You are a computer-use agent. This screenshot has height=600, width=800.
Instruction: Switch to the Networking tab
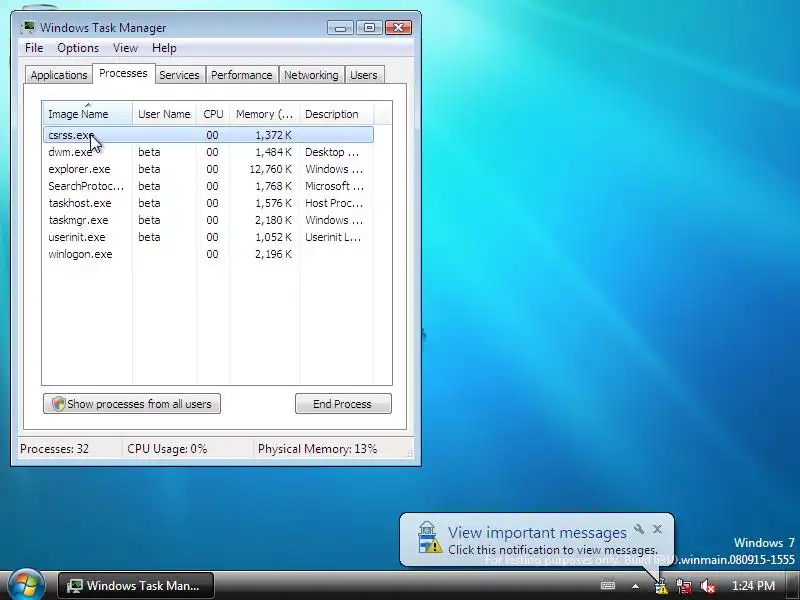(x=311, y=75)
